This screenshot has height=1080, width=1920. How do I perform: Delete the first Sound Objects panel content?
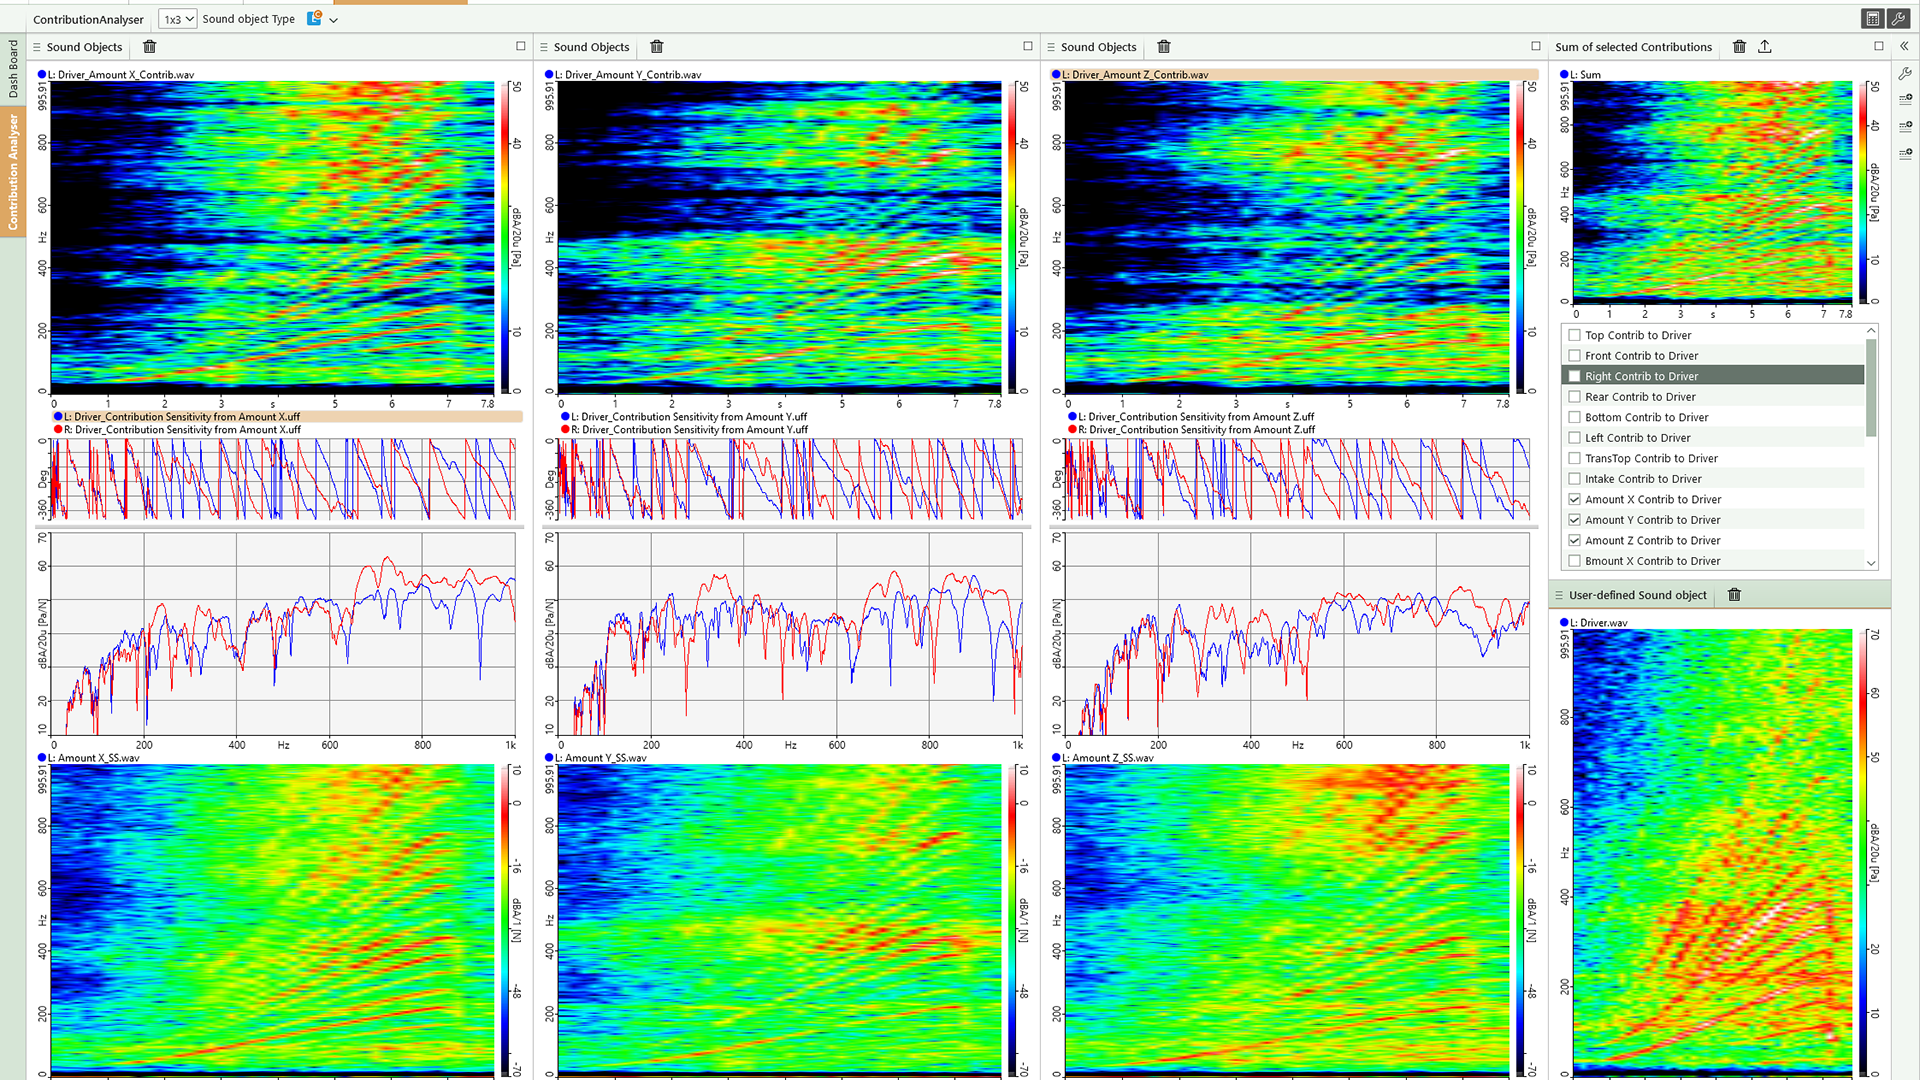[150, 47]
